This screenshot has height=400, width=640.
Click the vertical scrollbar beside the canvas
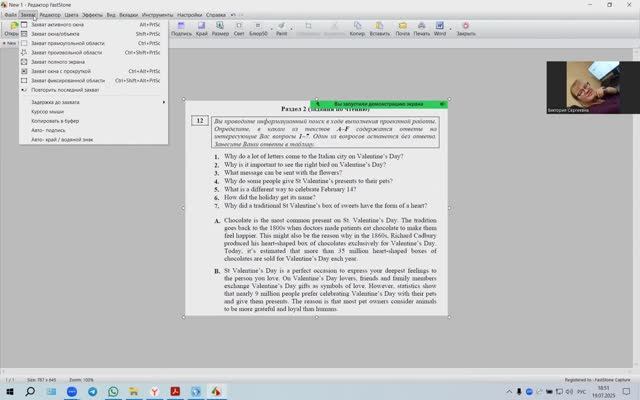[x=636, y=208]
